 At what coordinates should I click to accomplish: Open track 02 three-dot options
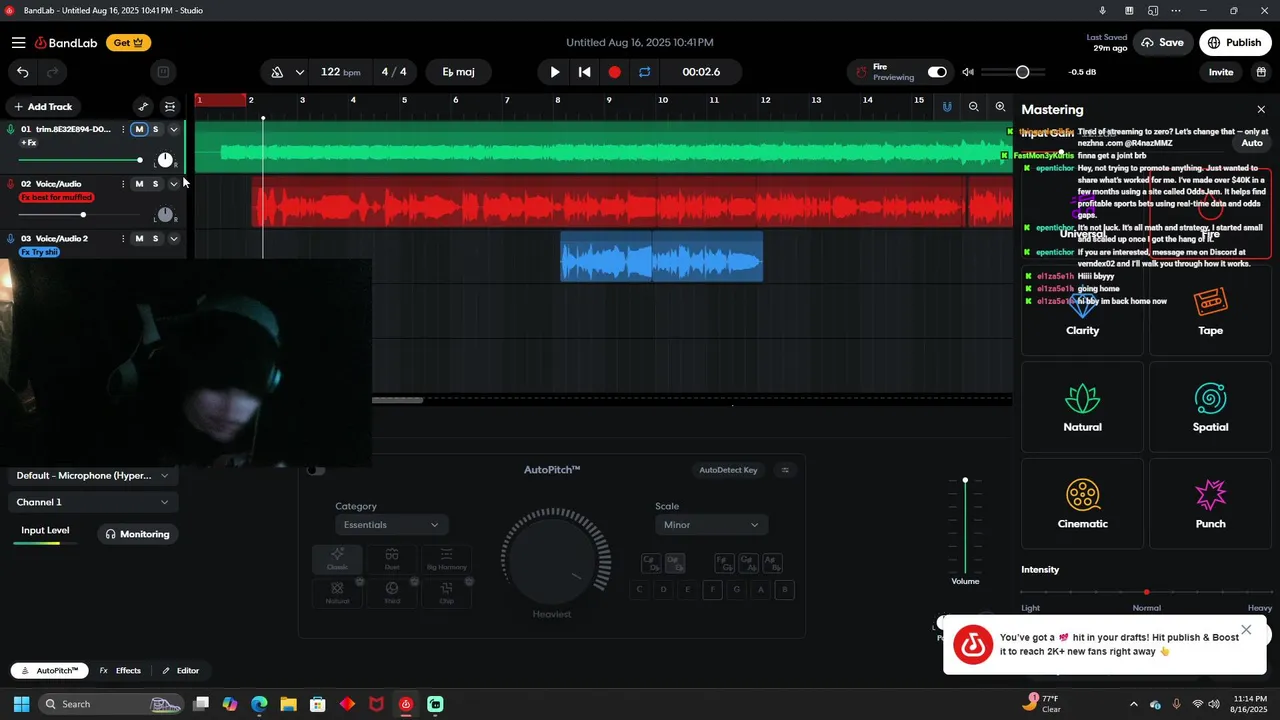123,184
